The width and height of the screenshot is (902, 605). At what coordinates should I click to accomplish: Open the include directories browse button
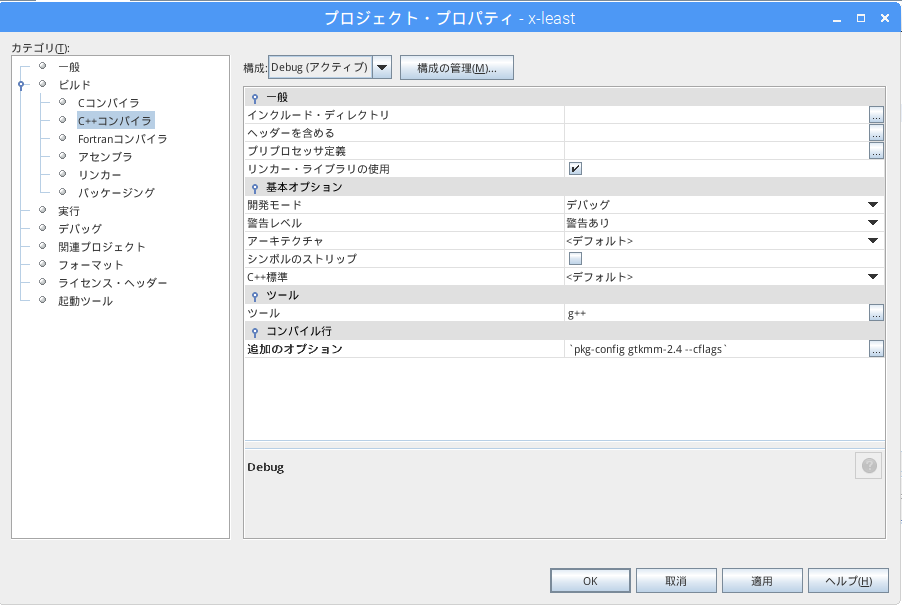876,115
